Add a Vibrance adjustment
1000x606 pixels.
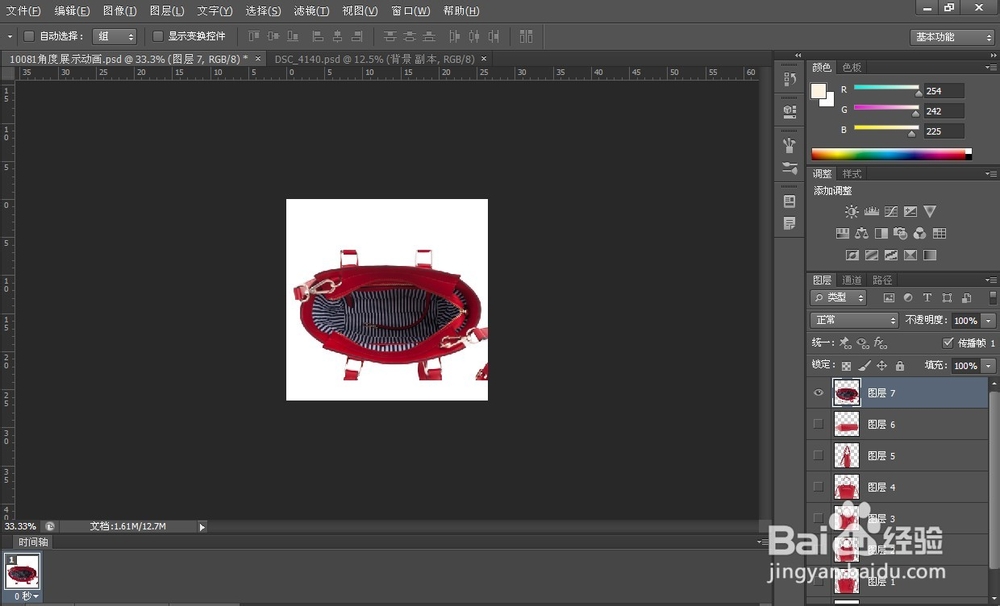coord(930,211)
